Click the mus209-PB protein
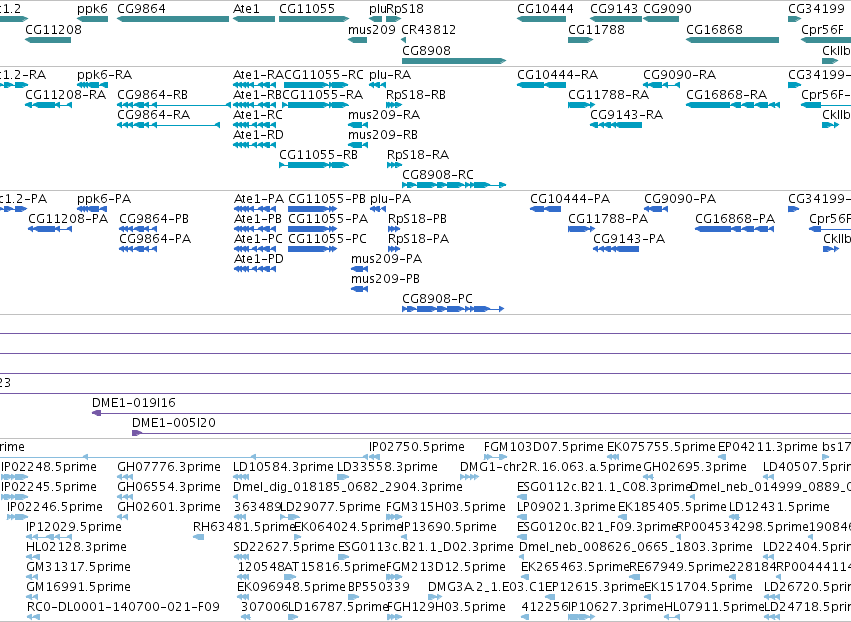The width and height of the screenshot is (851, 622). (359, 289)
